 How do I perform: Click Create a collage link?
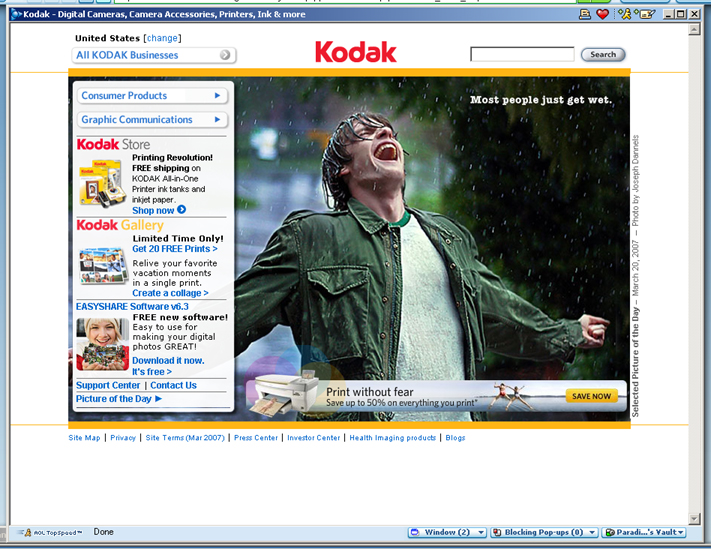click(x=170, y=293)
